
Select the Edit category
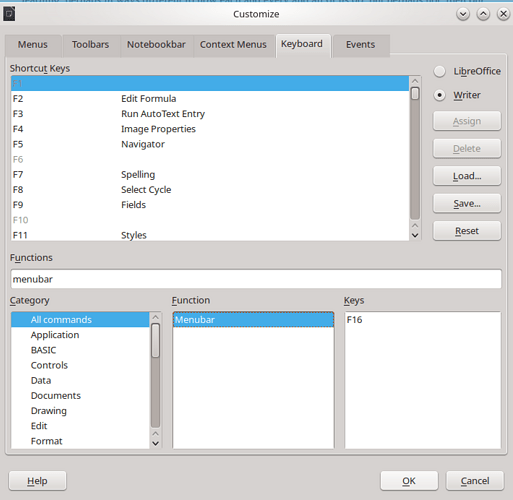click(80, 426)
